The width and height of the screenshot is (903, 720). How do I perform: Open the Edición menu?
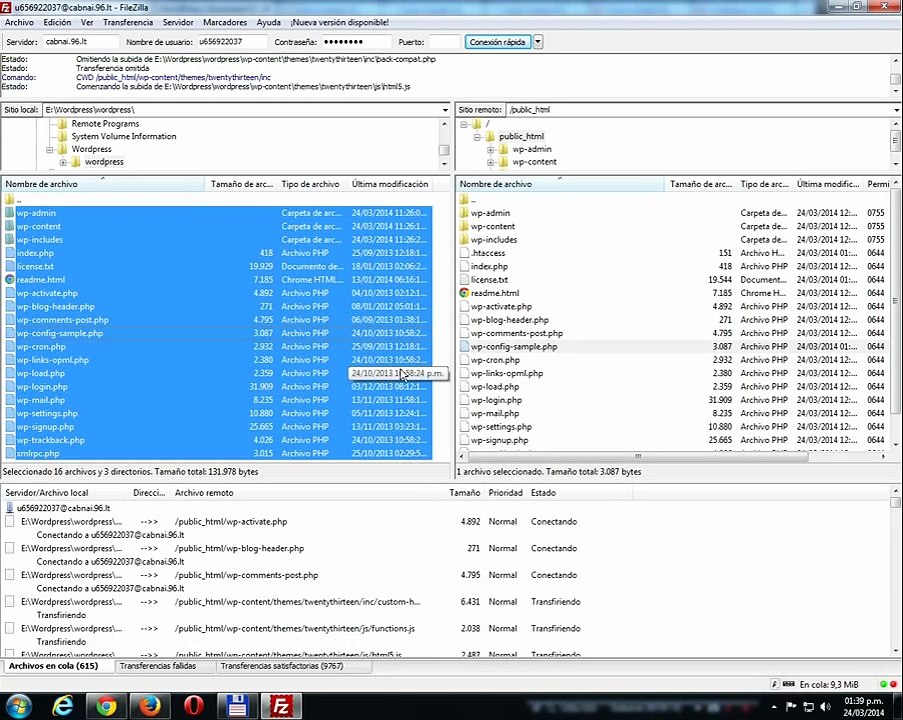[57, 22]
